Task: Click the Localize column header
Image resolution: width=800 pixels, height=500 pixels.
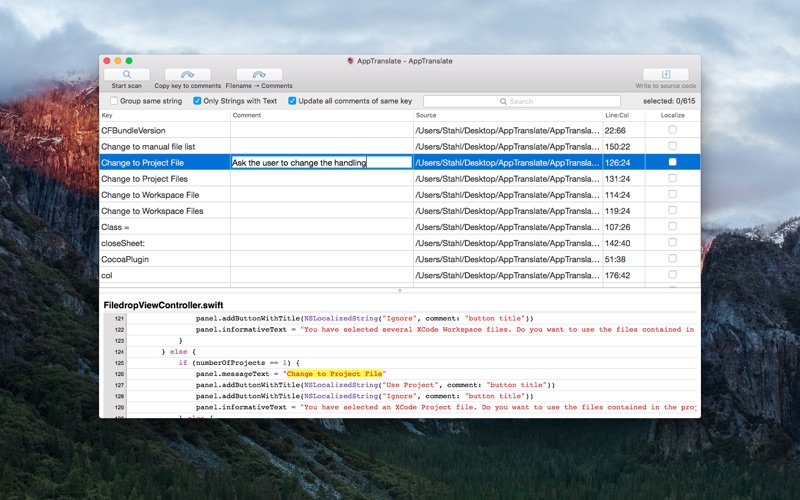Action: click(x=672, y=115)
